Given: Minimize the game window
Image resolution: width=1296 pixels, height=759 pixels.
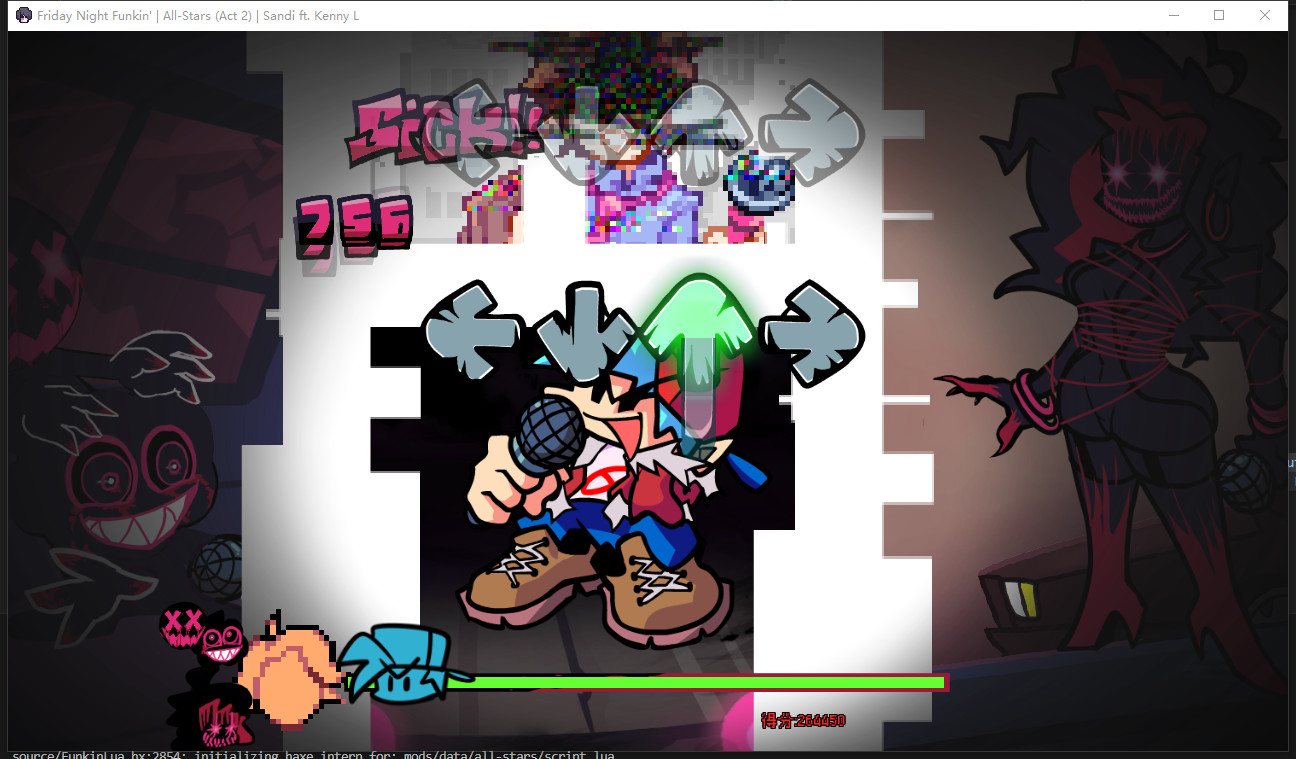Looking at the screenshot, I should point(1173,15).
